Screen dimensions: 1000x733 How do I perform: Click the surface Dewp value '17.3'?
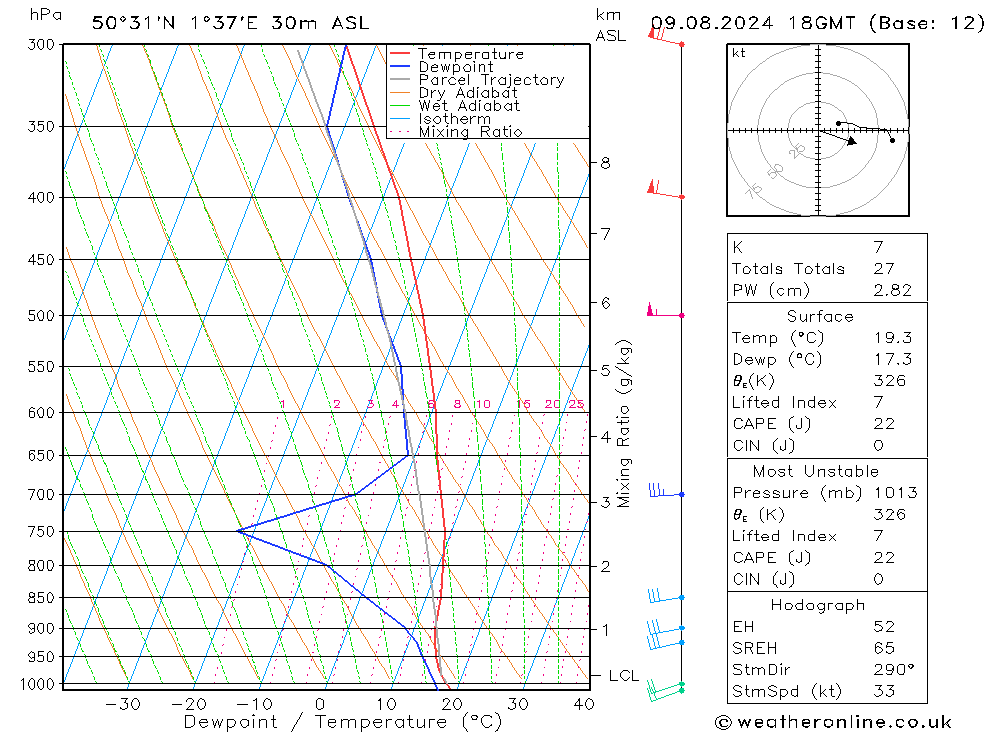coord(893,359)
